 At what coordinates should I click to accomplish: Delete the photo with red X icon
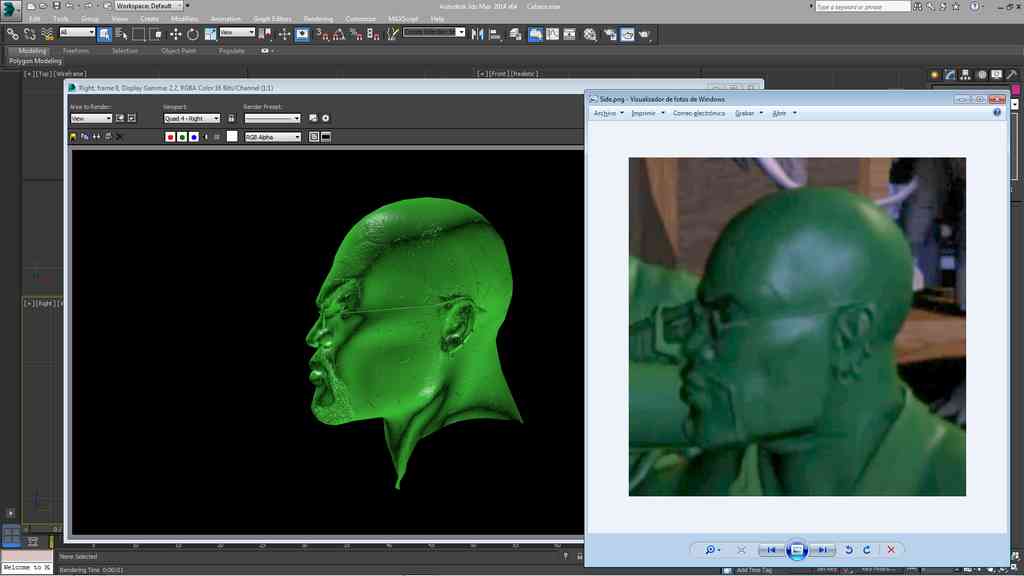coord(890,550)
